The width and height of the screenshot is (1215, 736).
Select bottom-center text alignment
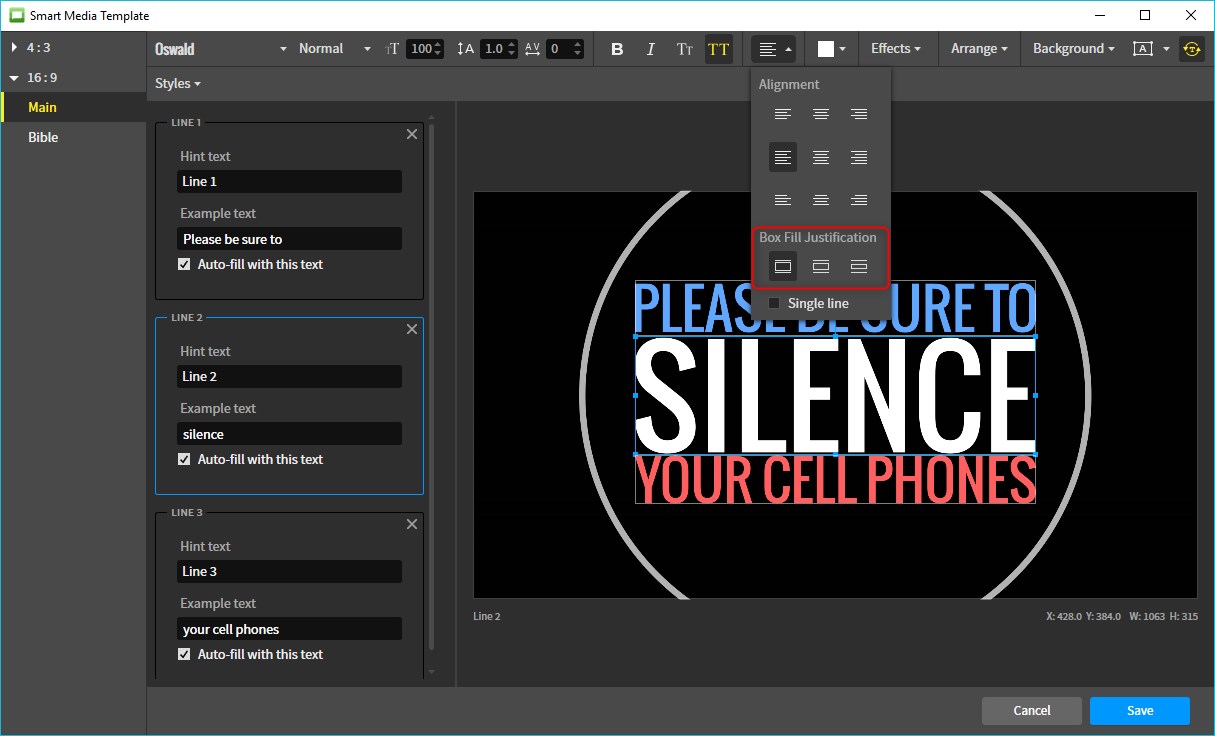(x=821, y=200)
